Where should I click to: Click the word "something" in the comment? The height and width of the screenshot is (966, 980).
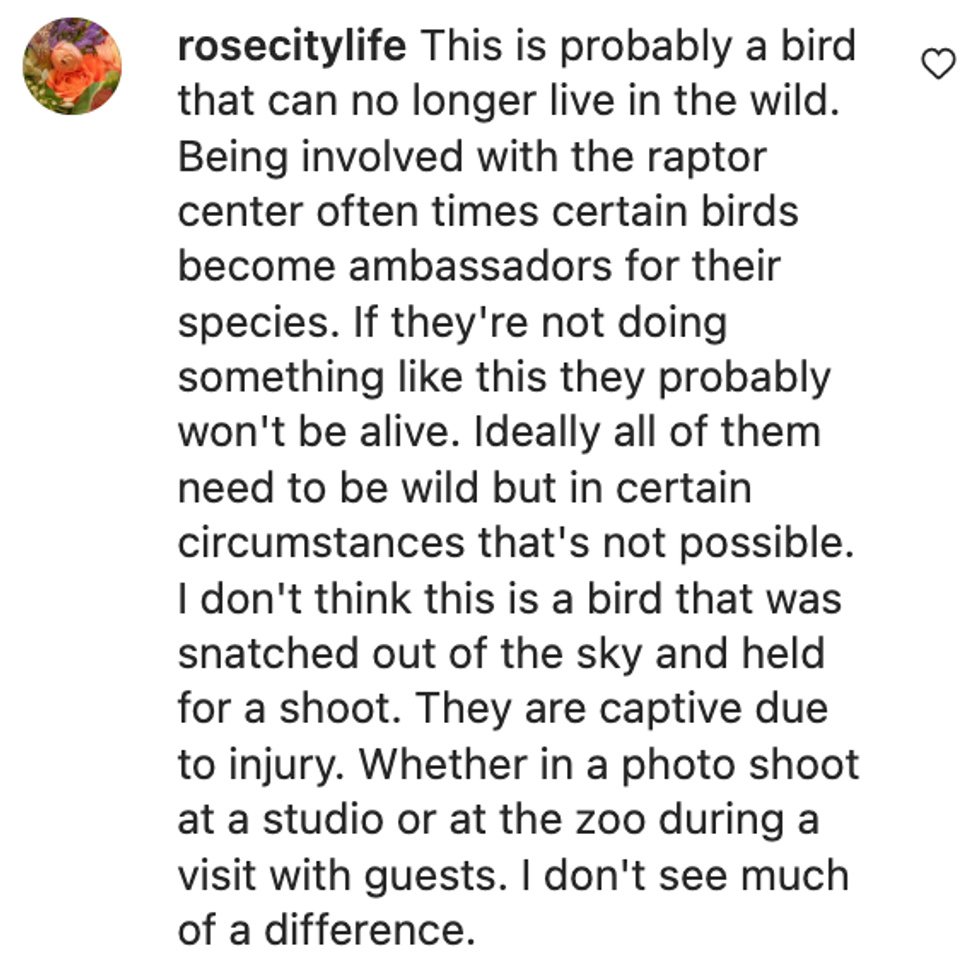[x=280, y=377]
